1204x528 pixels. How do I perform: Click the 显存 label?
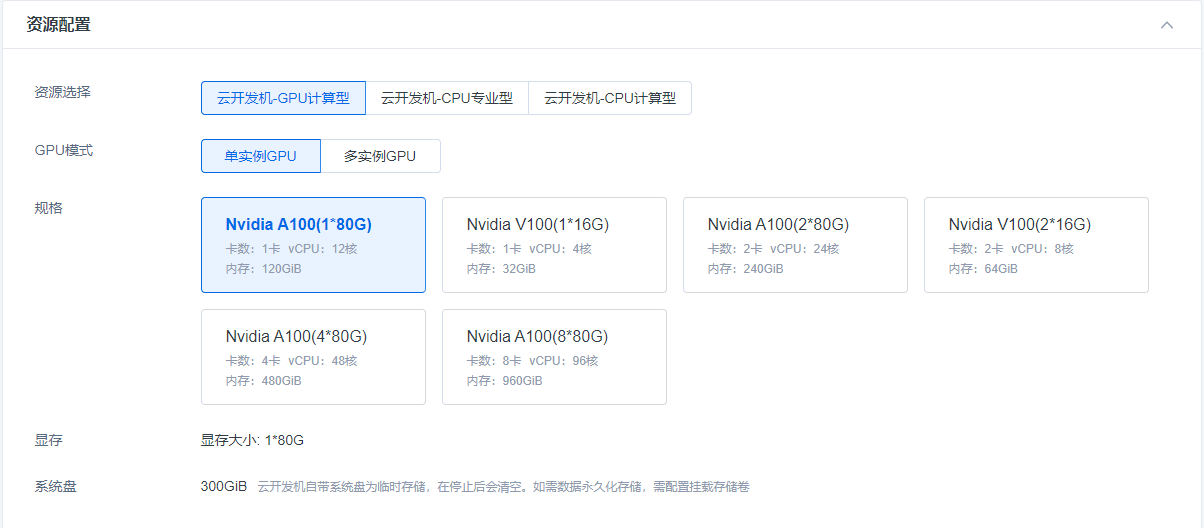(49, 440)
